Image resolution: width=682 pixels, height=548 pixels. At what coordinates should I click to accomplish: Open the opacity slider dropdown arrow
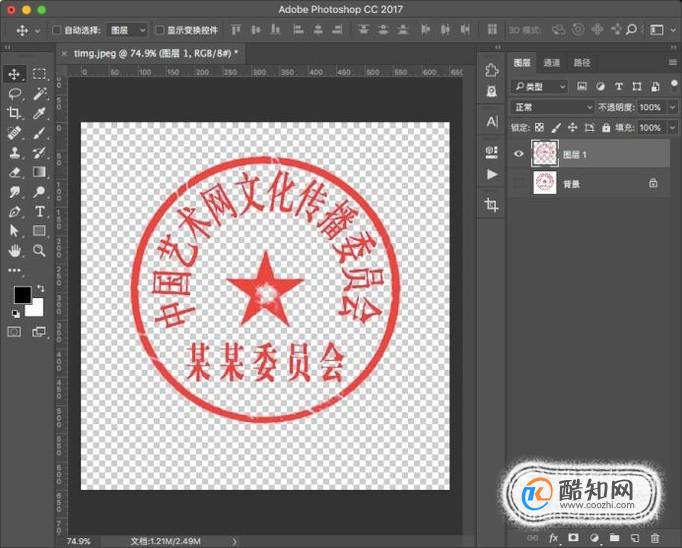point(672,107)
